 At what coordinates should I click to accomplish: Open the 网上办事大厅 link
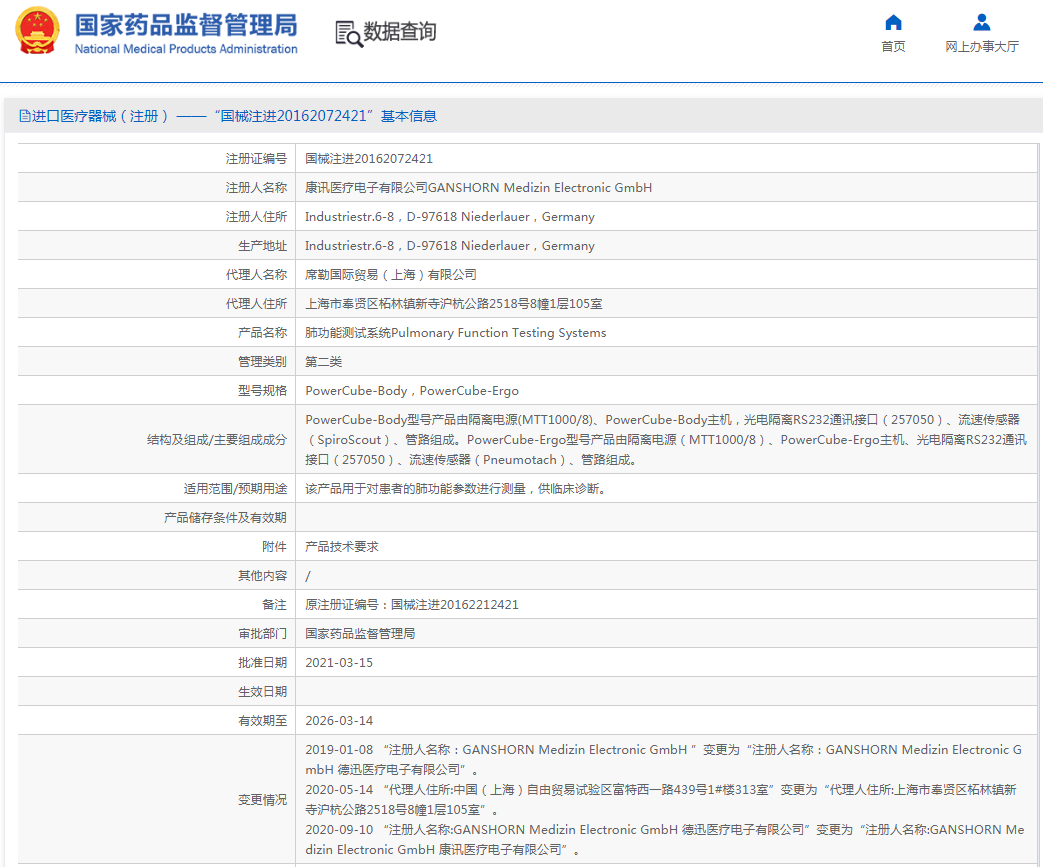[982, 47]
